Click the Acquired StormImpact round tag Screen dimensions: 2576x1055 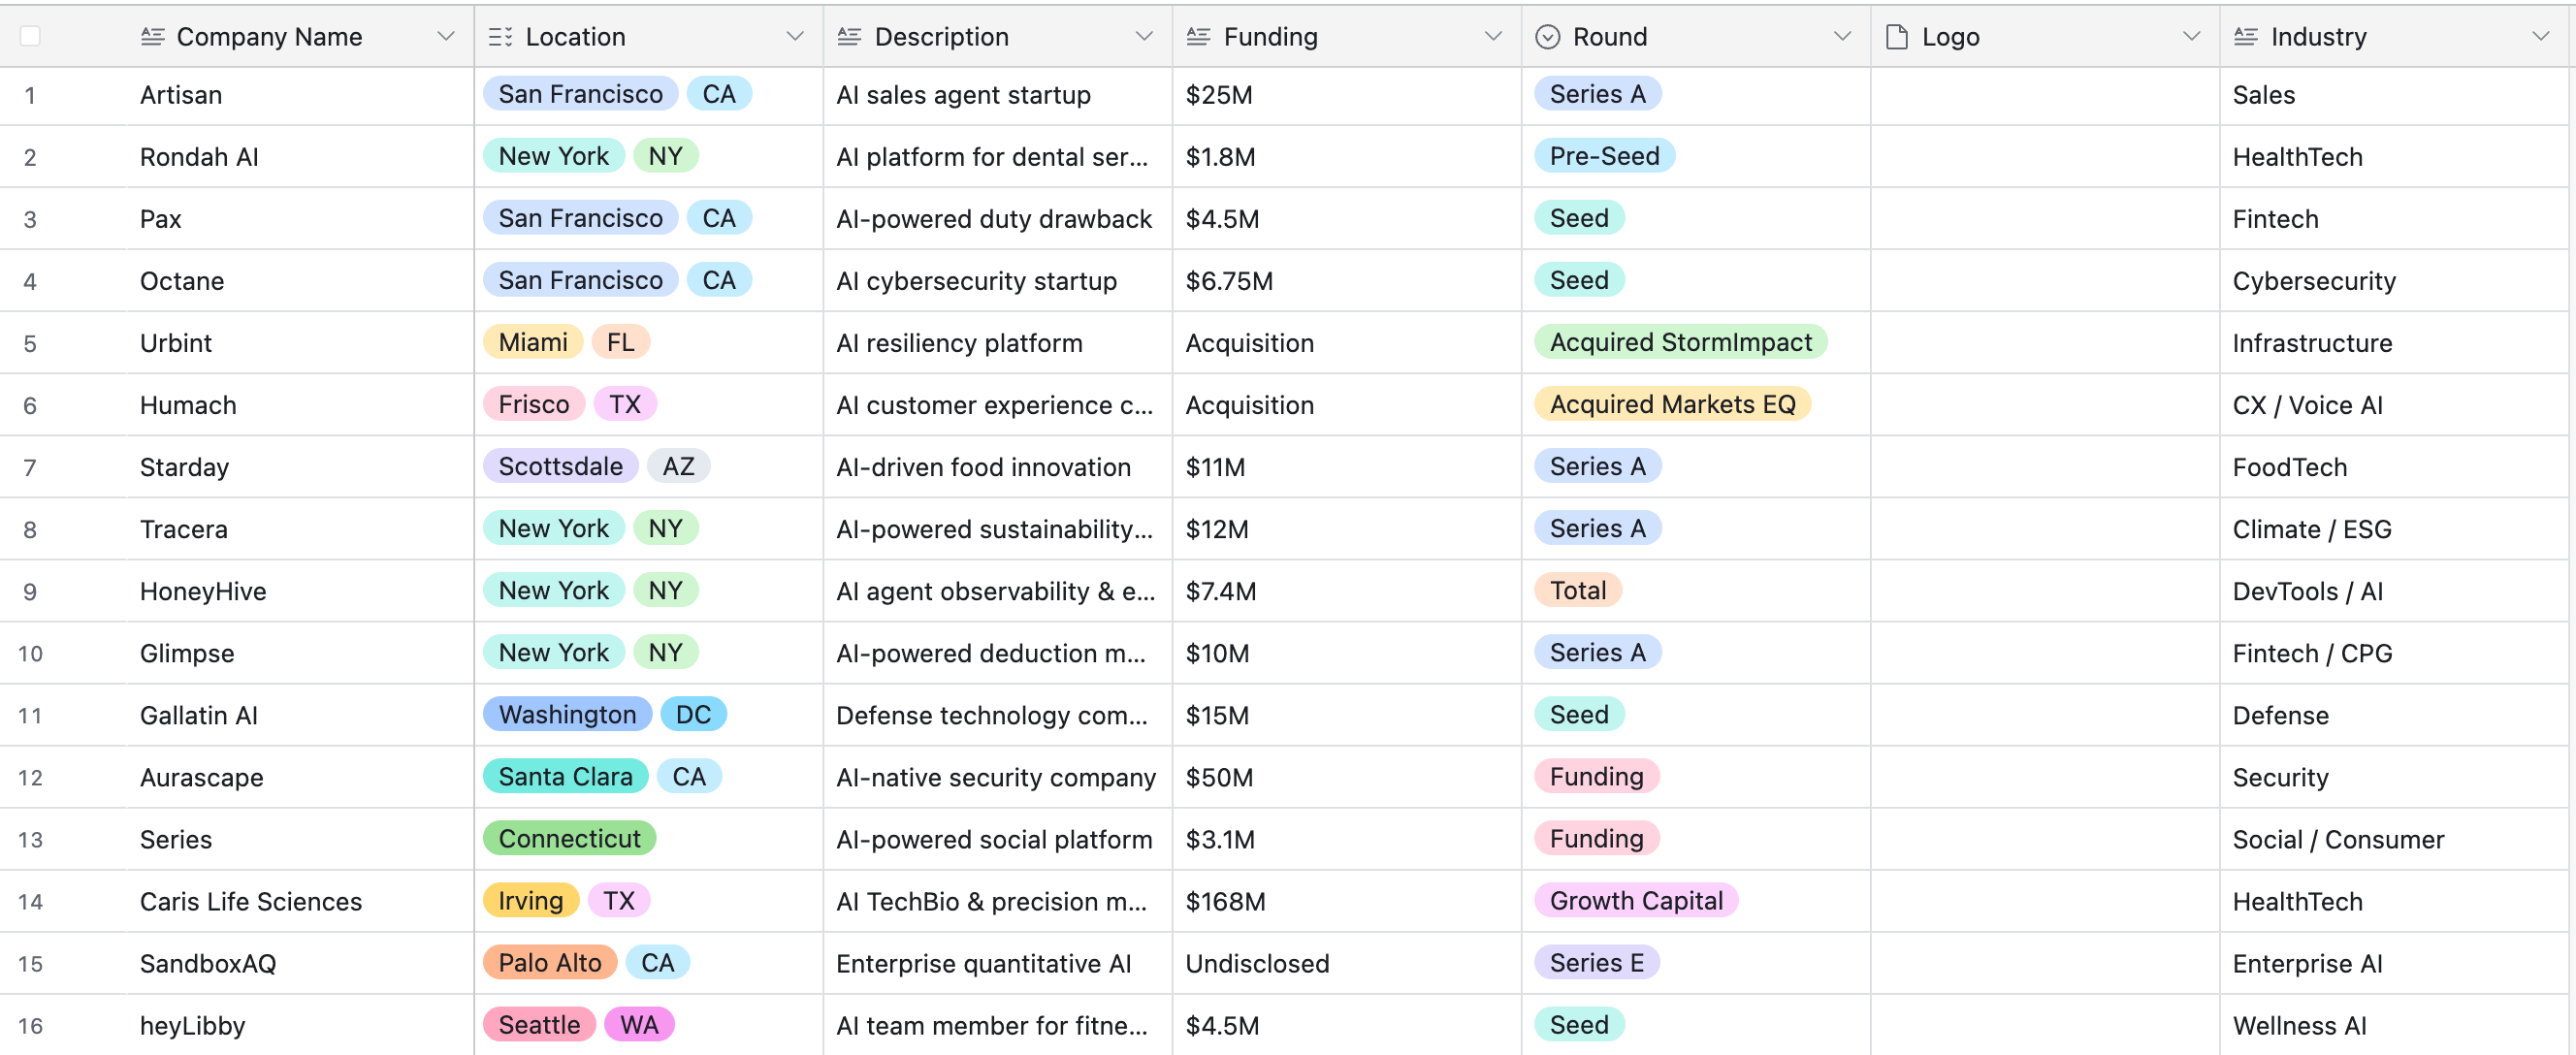point(1680,342)
